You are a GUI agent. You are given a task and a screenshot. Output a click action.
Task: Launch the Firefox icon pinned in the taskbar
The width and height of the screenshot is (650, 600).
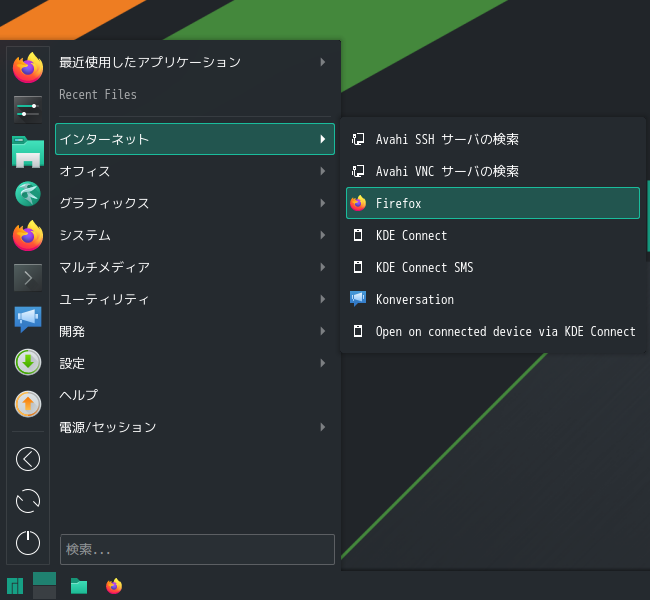(114, 586)
